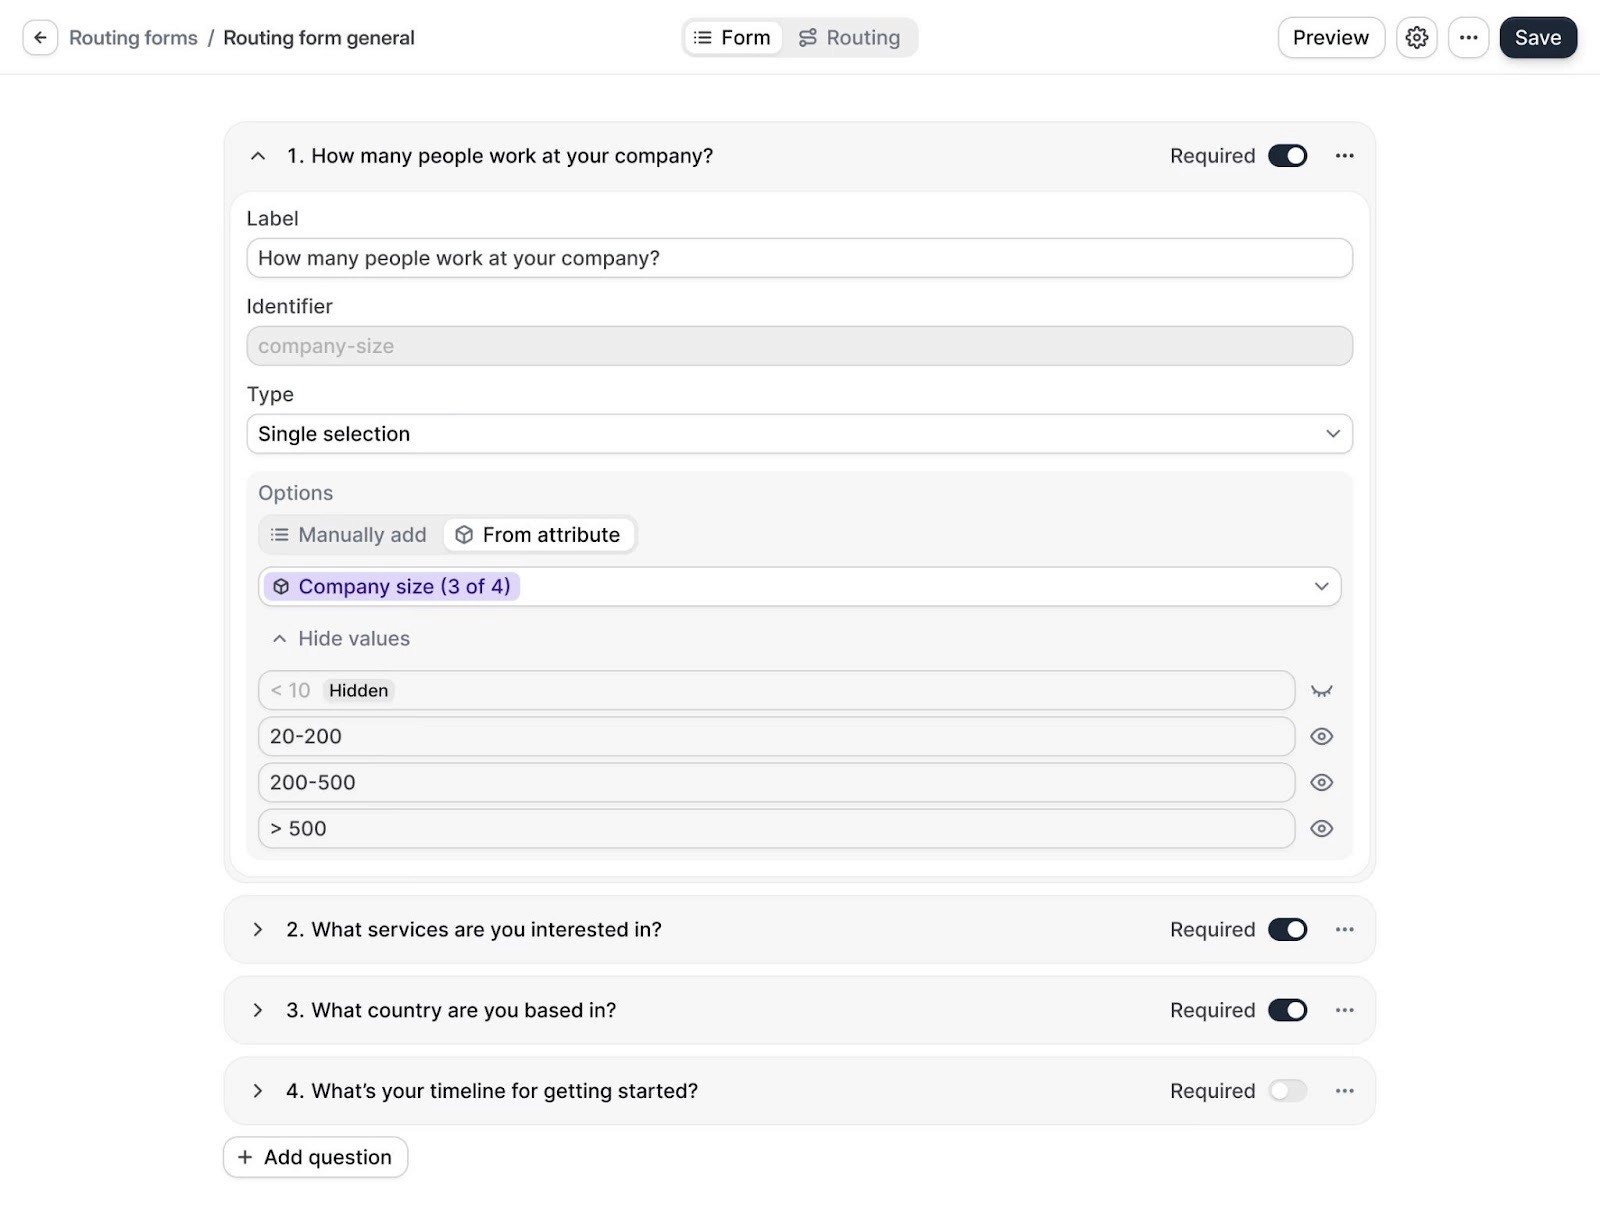Switch to the Routing tab

[x=851, y=37]
